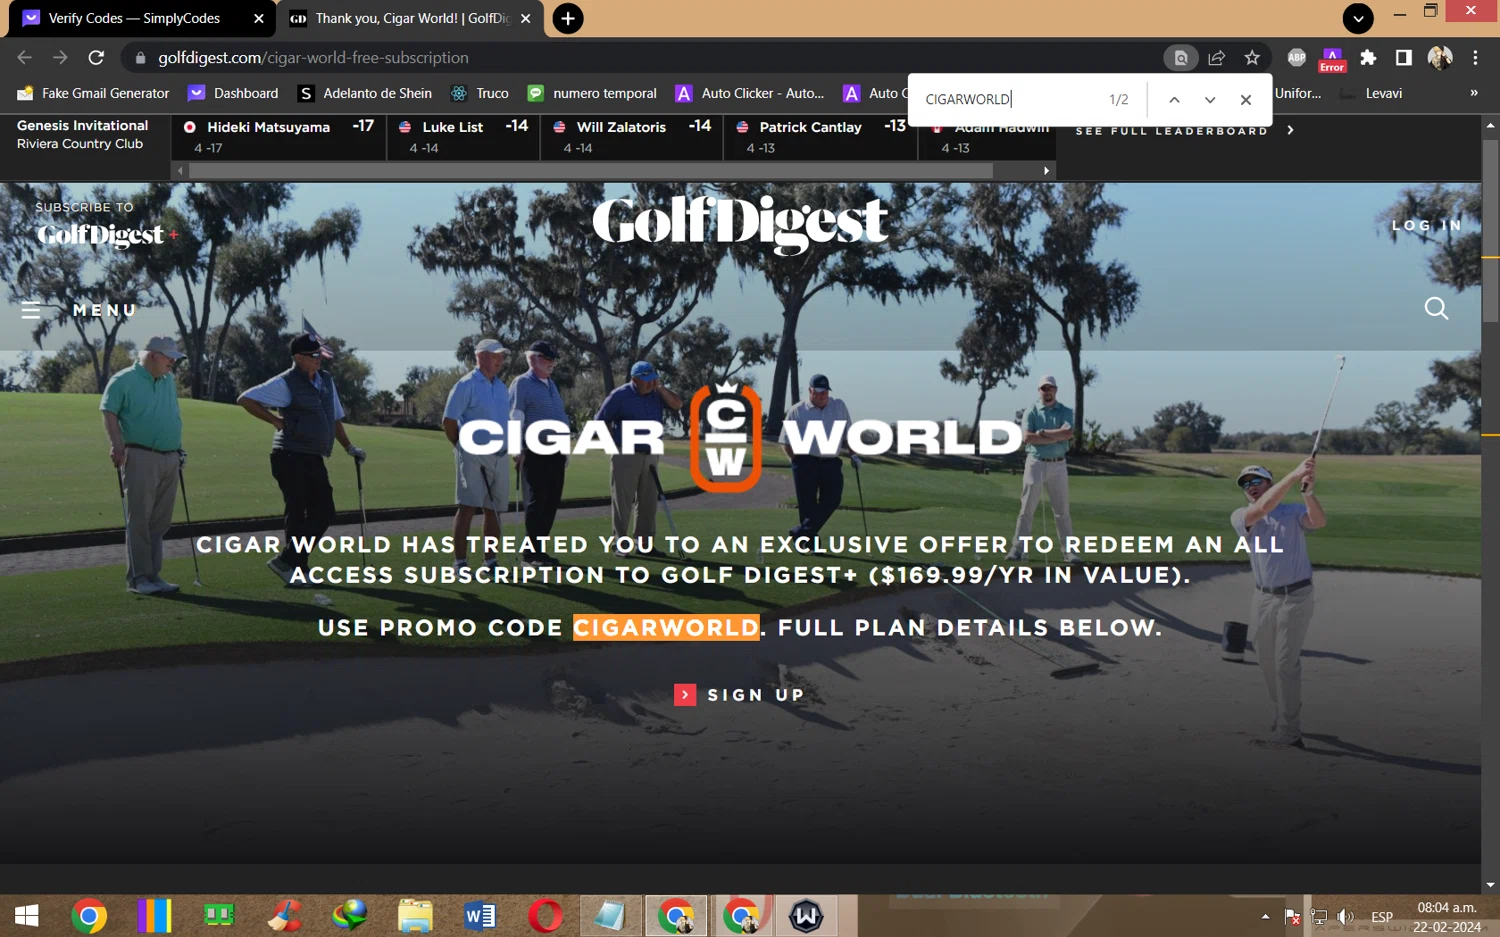Click ESP language indicator
Viewport: 1500px width, 937px height.
tap(1382, 917)
